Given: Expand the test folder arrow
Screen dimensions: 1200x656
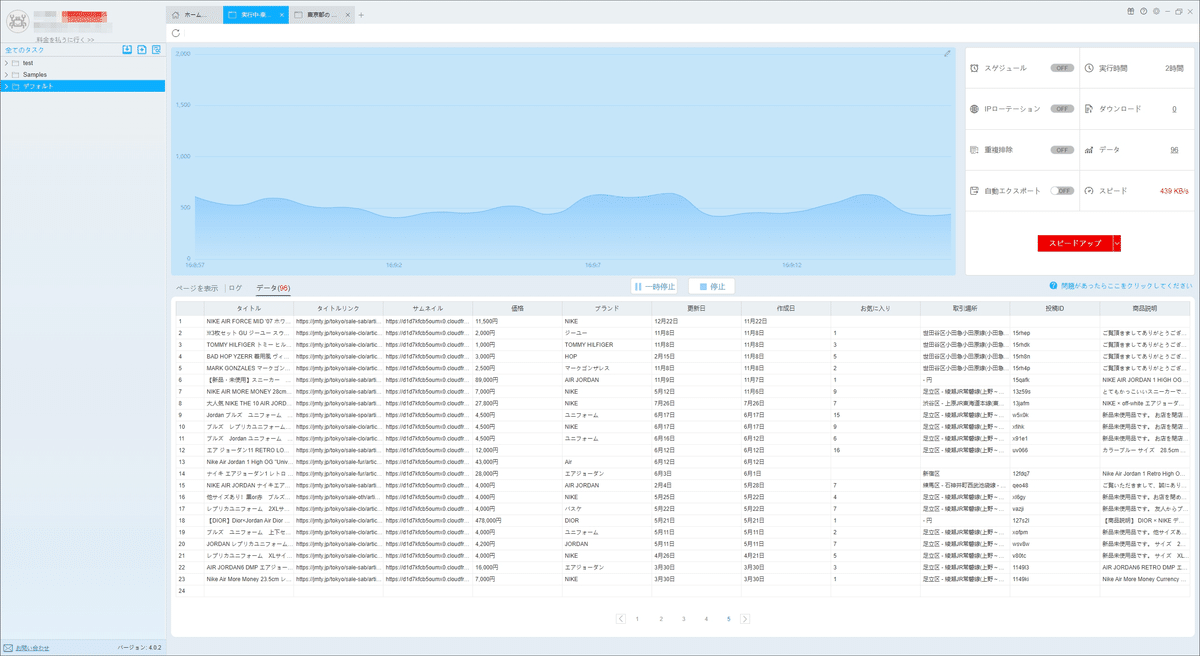Looking at the screenshot, I should tap(6, 63).
